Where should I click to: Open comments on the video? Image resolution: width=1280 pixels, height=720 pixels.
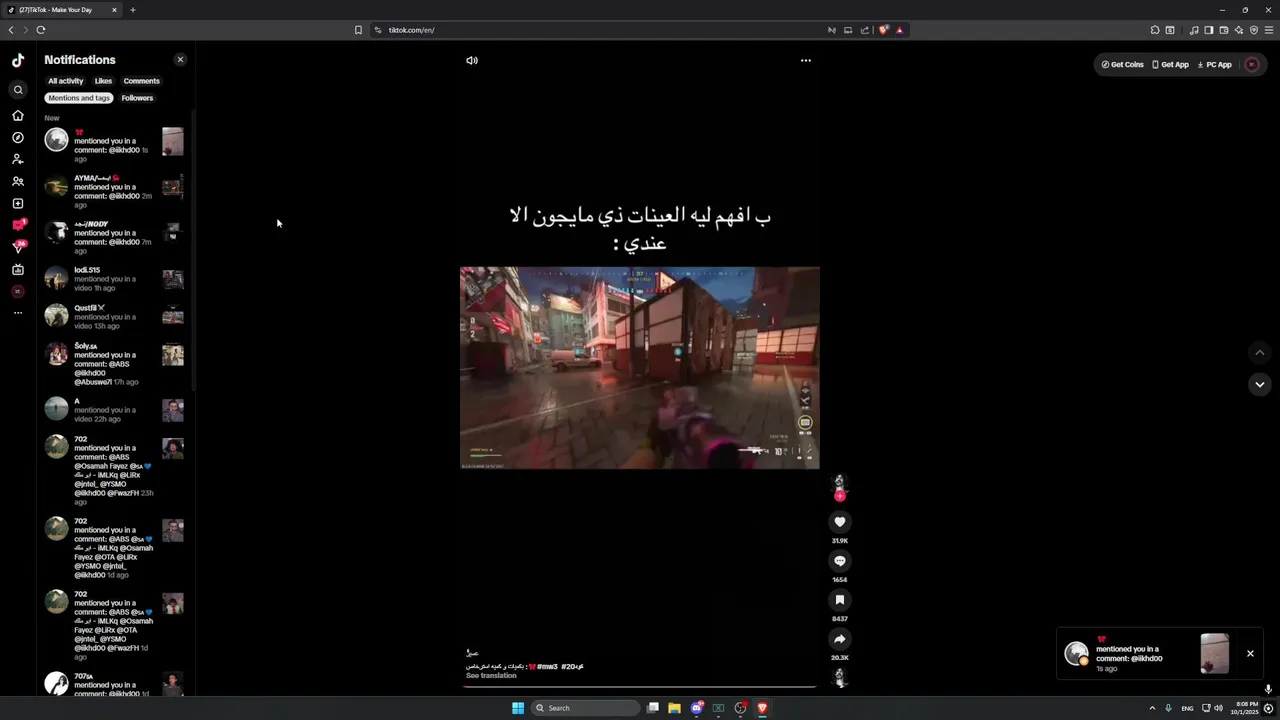(x=840, y=561)
